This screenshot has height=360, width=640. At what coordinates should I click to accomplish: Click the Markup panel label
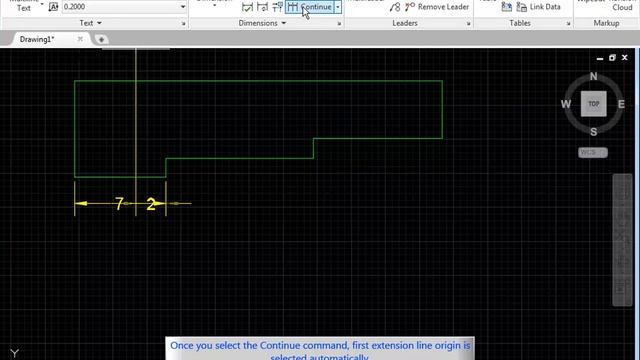[606, 23]
